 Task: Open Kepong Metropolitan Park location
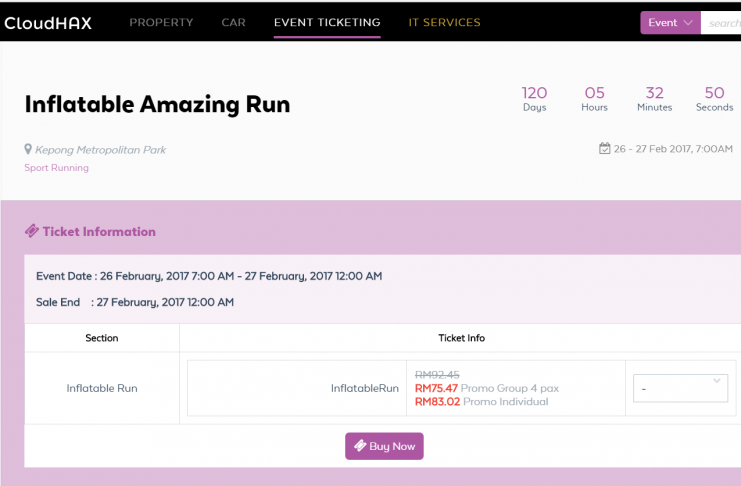[x=101, y=150]
